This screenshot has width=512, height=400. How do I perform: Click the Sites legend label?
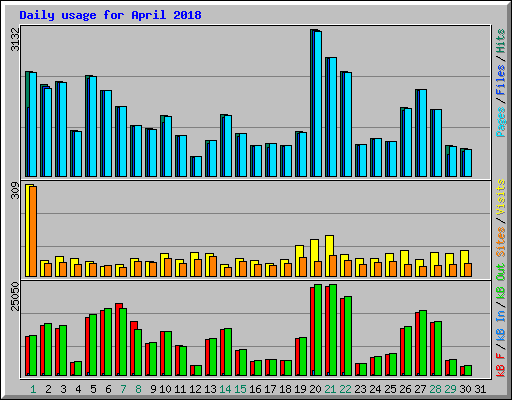pos(501,242)
